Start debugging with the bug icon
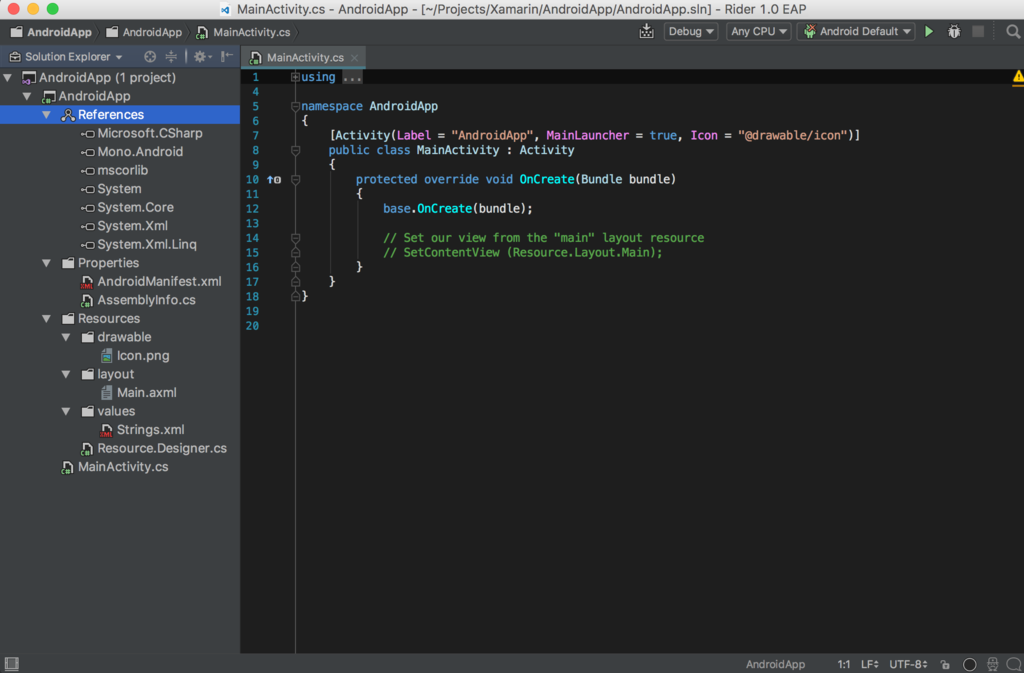Image resolution: width=1024 pixels, height=673 pixels. point(954,31)
